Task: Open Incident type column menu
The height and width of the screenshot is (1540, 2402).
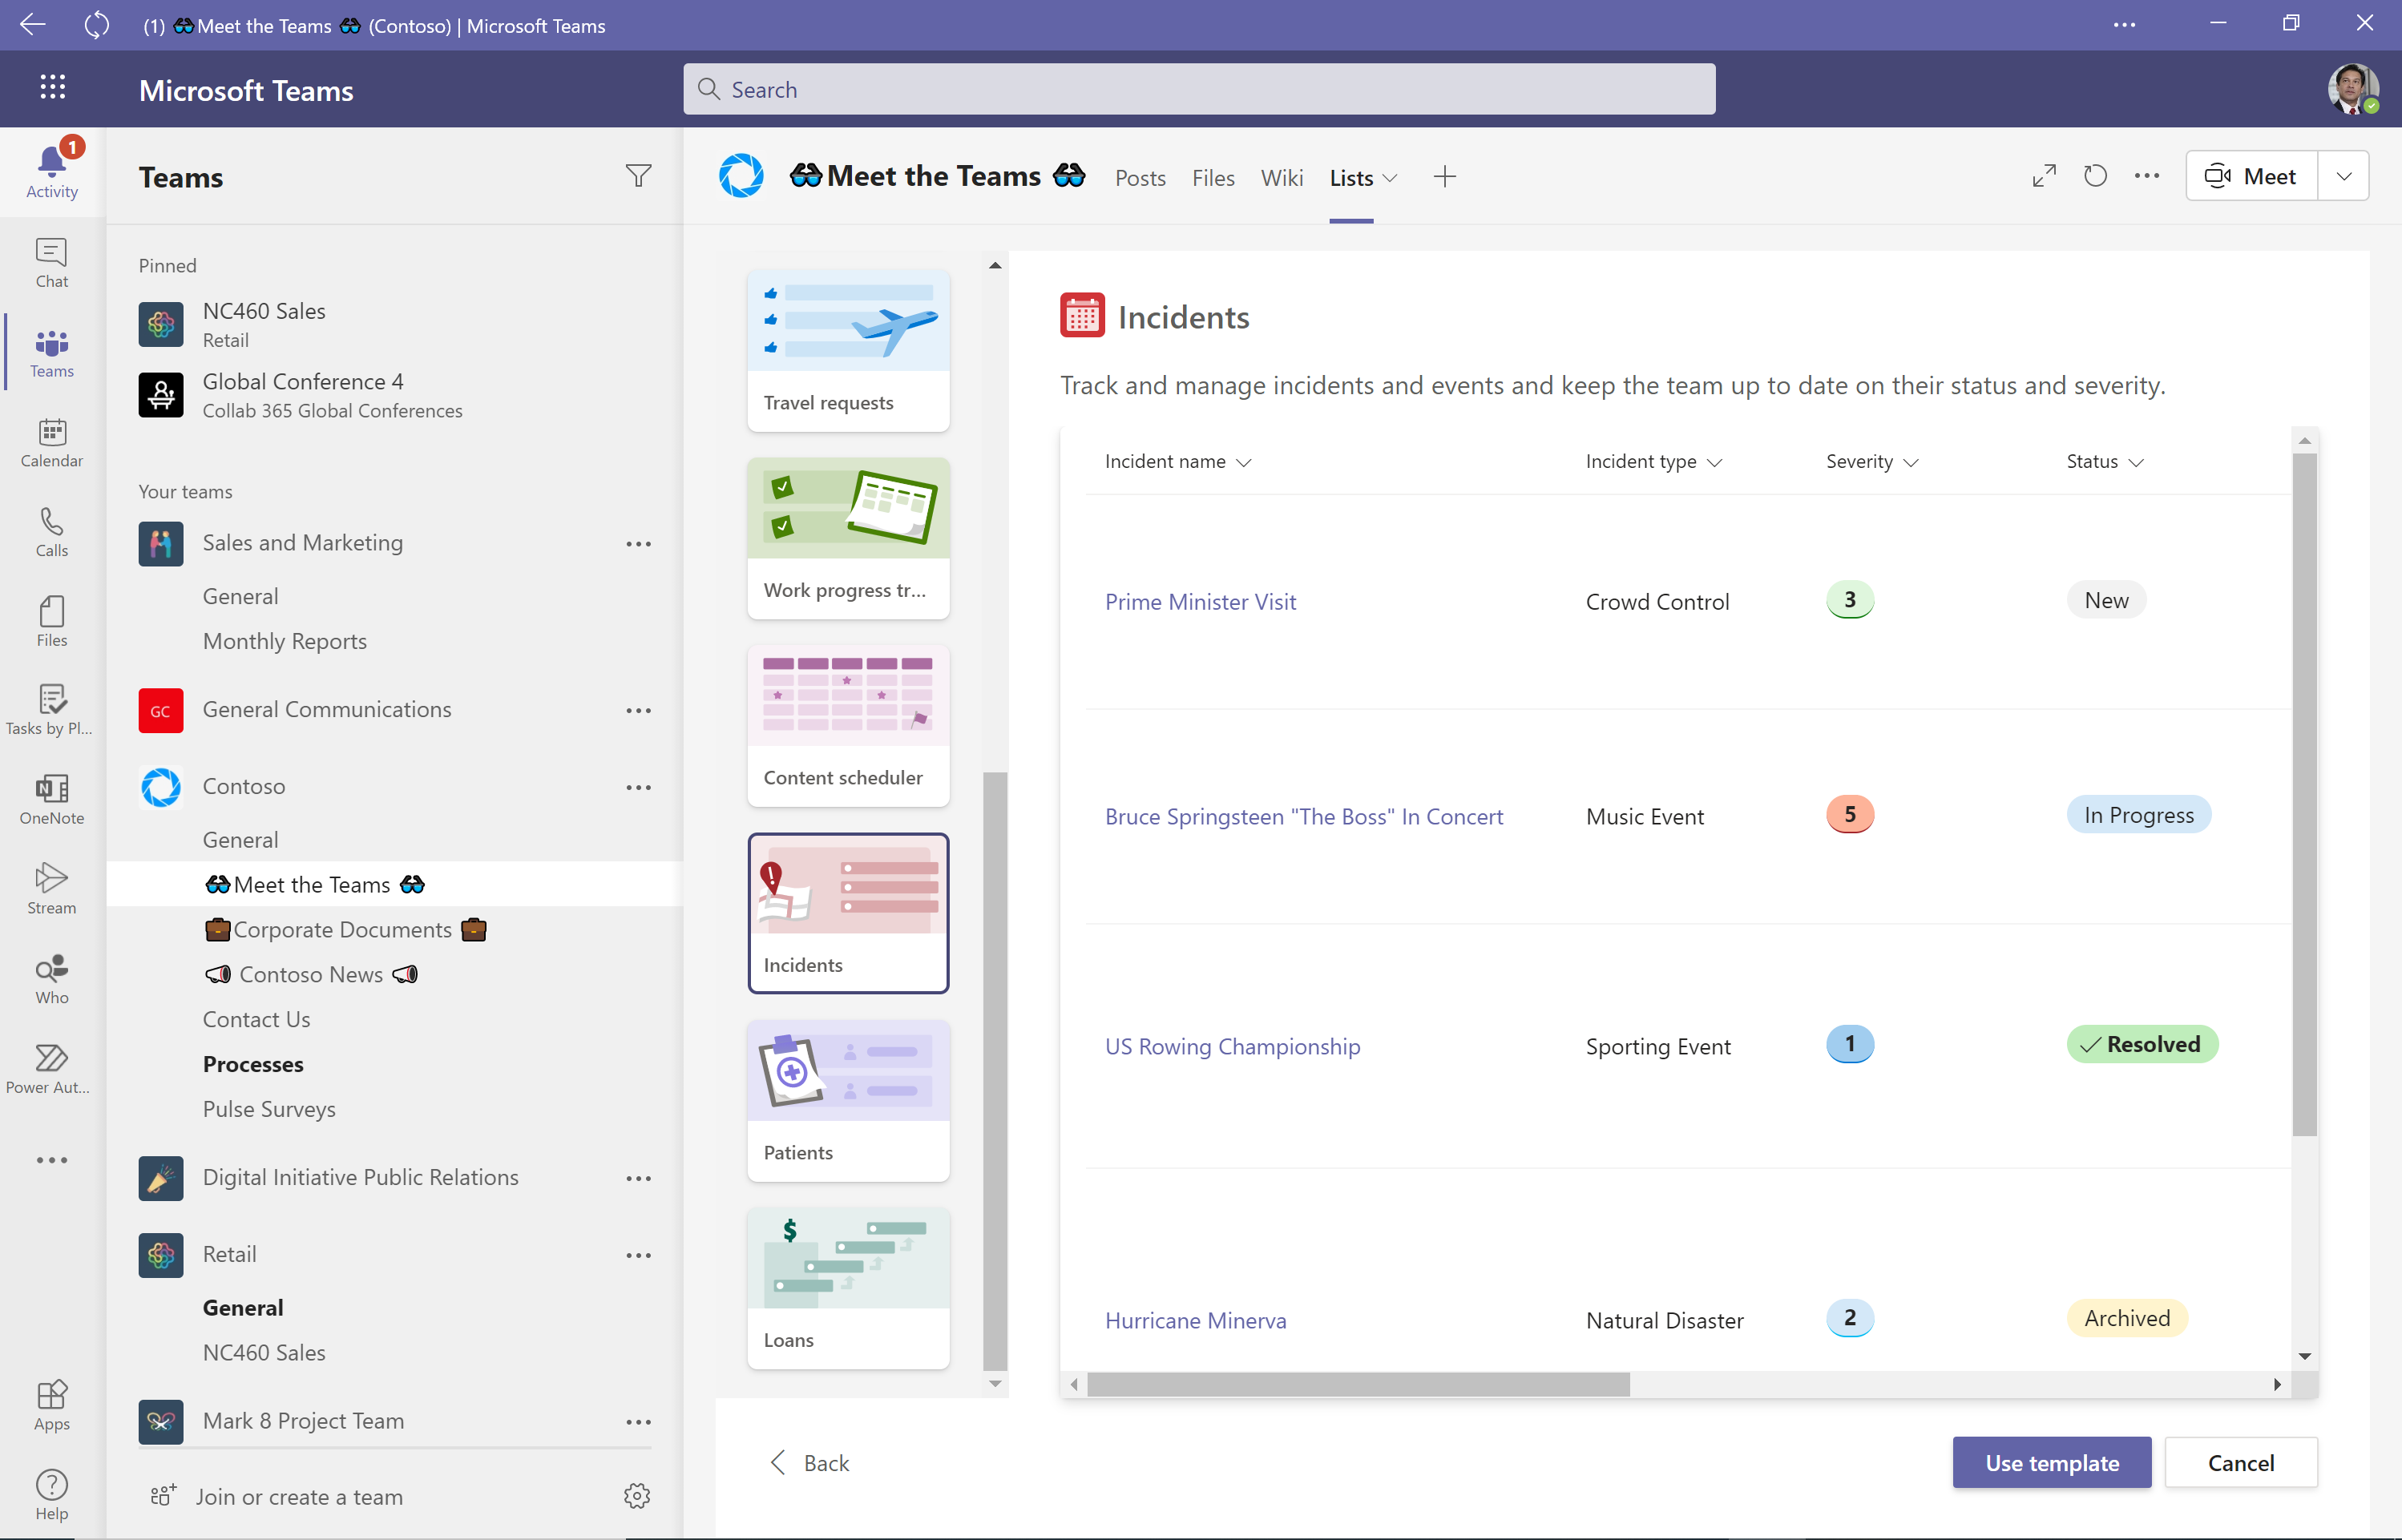Action: 1653,462
